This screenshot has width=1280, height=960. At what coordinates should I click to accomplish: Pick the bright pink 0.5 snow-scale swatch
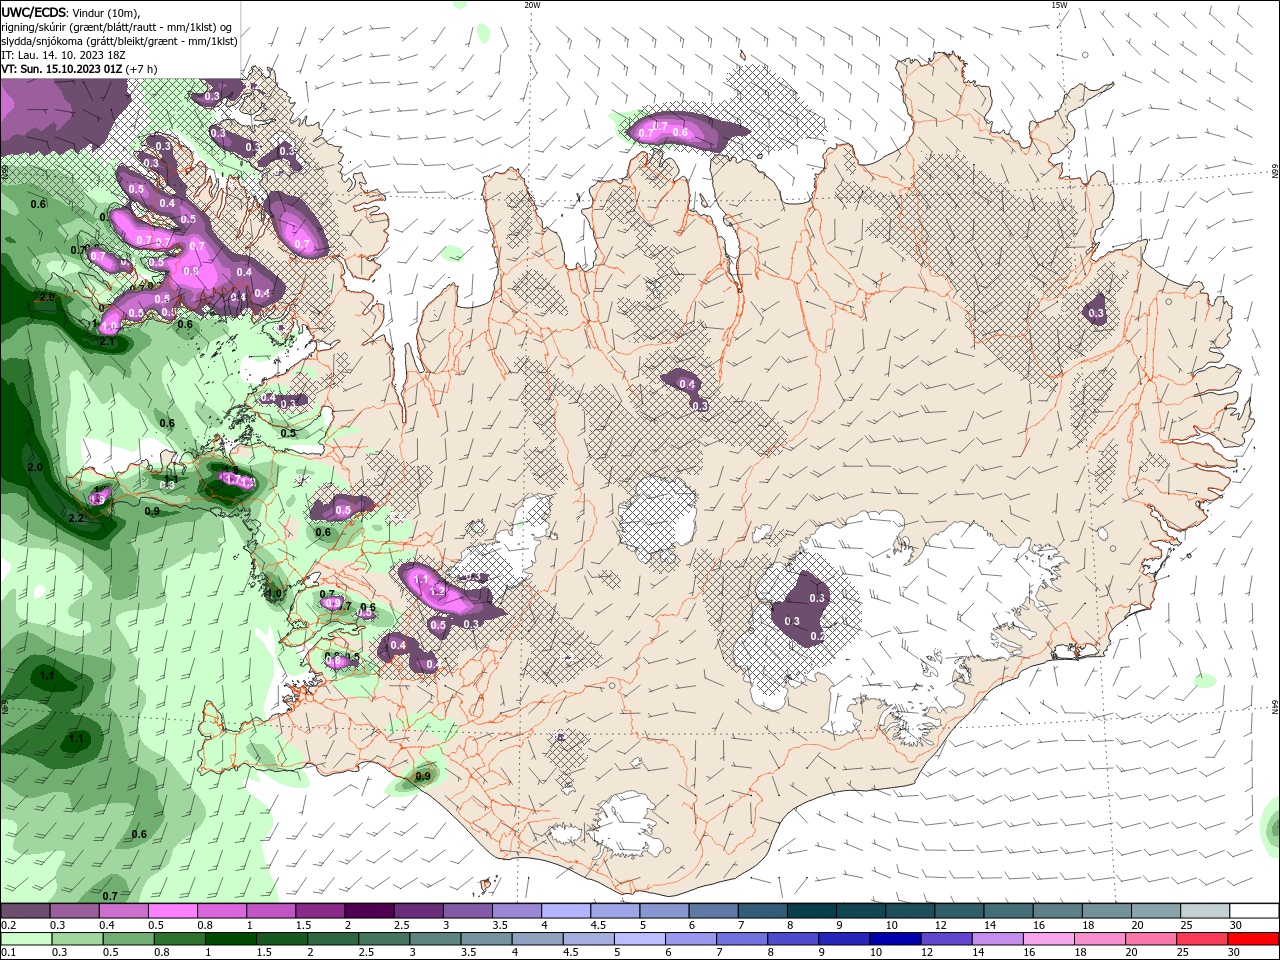coord(172,911)
